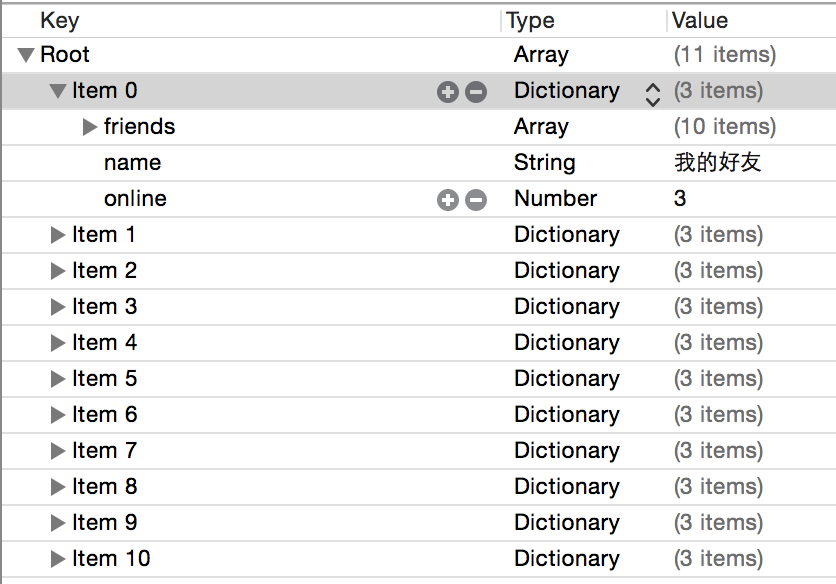Expand Item 10 dictionary

[x=58, y=559]
